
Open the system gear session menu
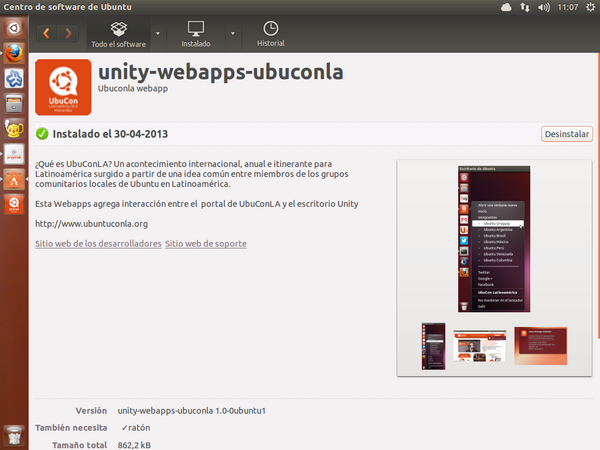click(x=590, y=7)
